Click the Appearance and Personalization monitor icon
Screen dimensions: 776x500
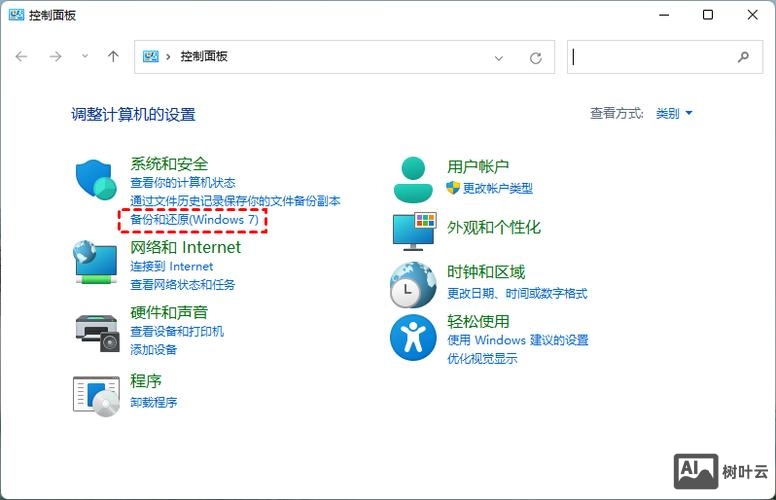point(414,232)
